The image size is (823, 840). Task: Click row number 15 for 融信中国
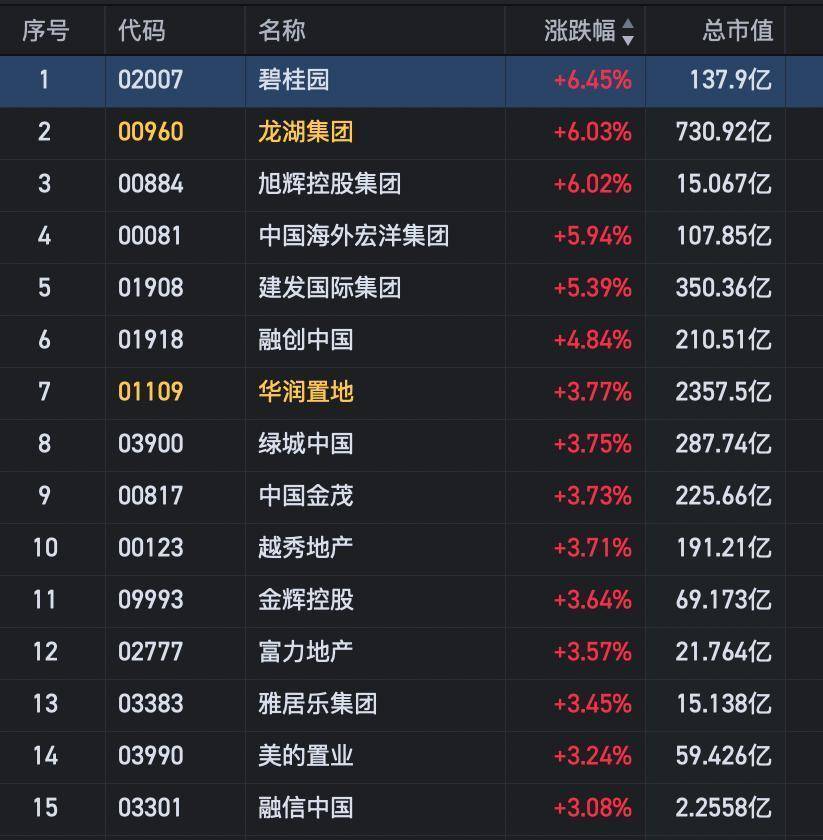click(45, 808)
